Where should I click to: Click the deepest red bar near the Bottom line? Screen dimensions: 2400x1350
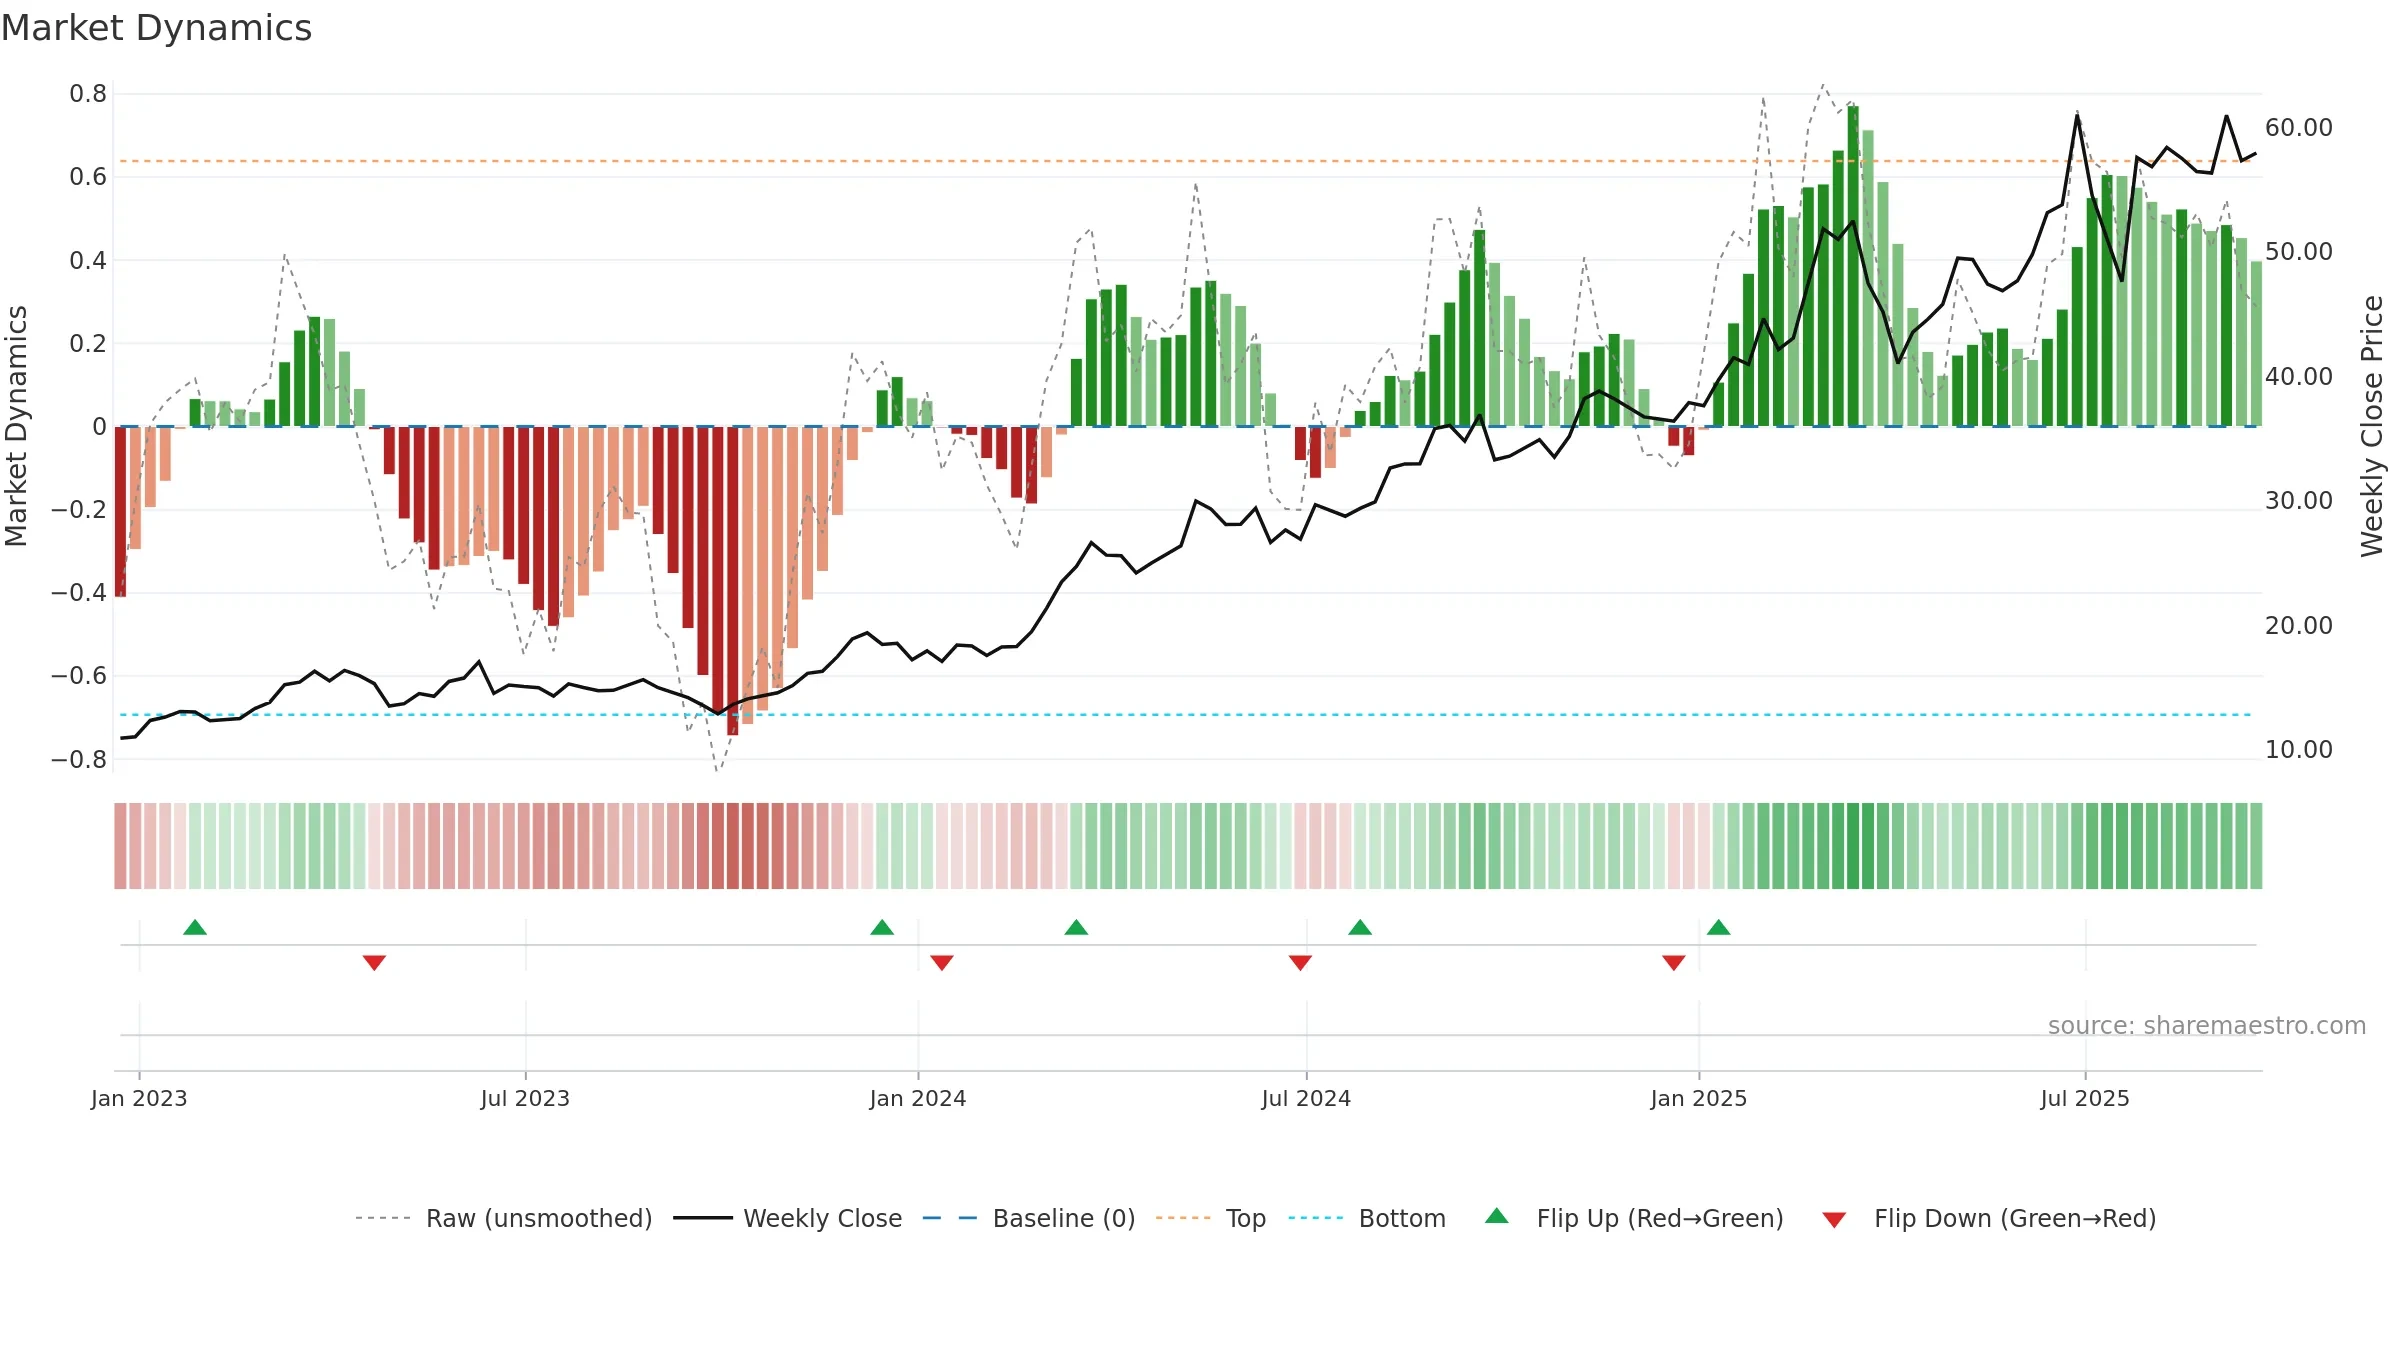732,580
